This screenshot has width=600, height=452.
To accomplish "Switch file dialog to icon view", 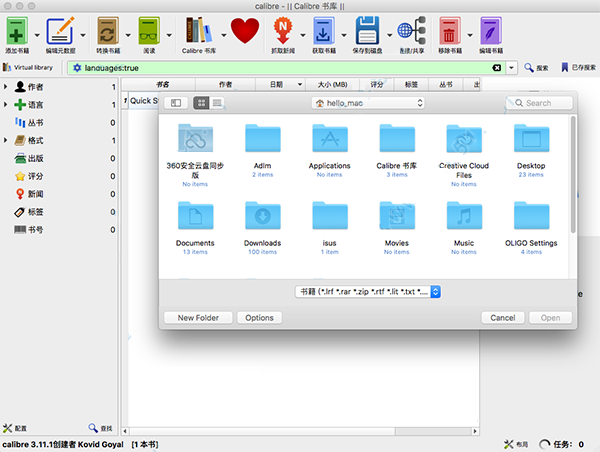I will (201, 103).
